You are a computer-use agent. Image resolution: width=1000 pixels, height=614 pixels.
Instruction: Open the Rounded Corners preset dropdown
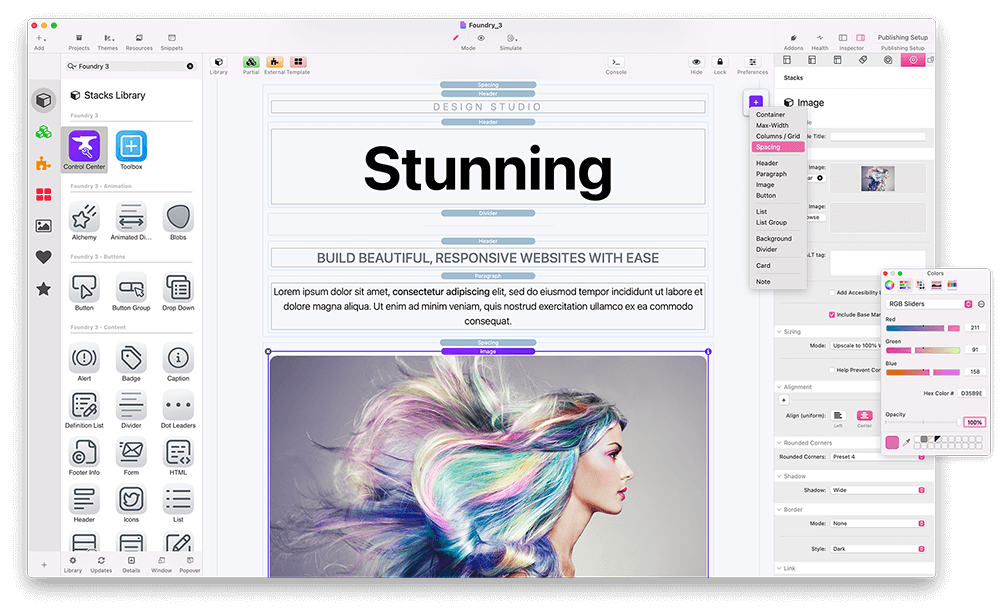pos(878,457)
